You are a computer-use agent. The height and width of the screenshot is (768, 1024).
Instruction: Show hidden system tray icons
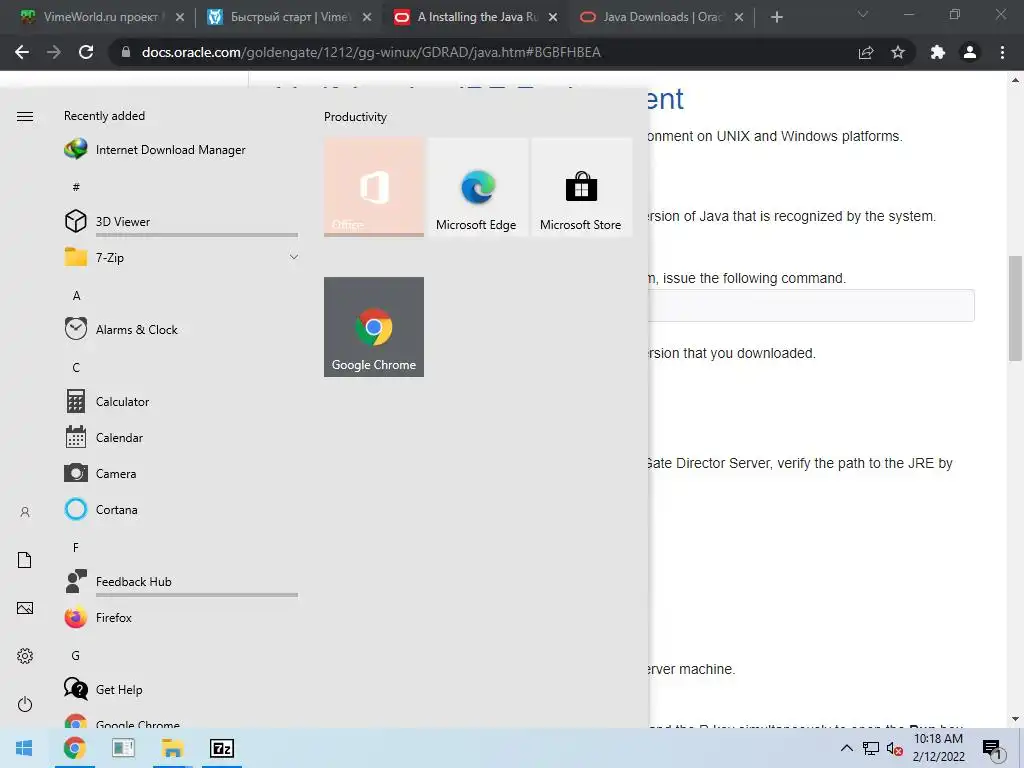[x=846, y=748]
